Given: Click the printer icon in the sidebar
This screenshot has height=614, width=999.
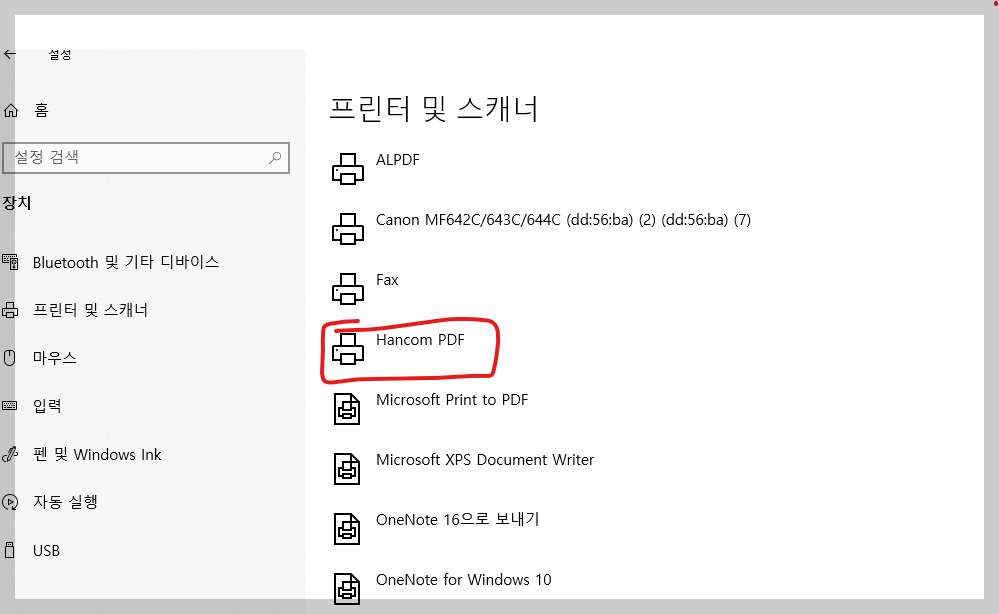Looking at the screenshot, I should tap(10, 310).
